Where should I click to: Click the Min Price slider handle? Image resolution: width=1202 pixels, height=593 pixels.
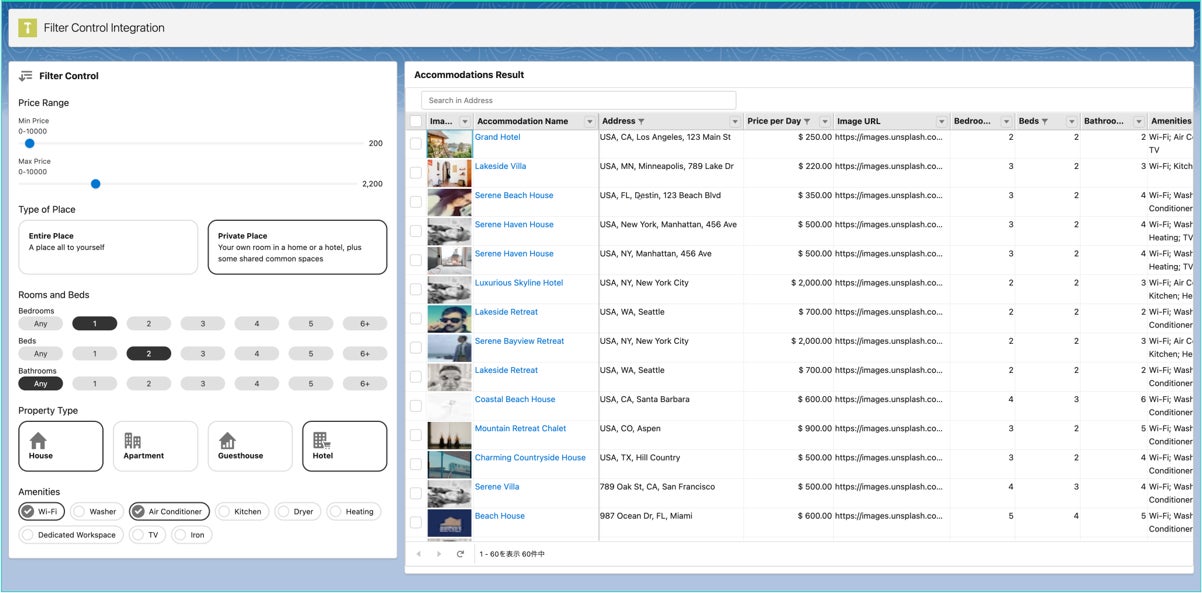tap(30, 144)
